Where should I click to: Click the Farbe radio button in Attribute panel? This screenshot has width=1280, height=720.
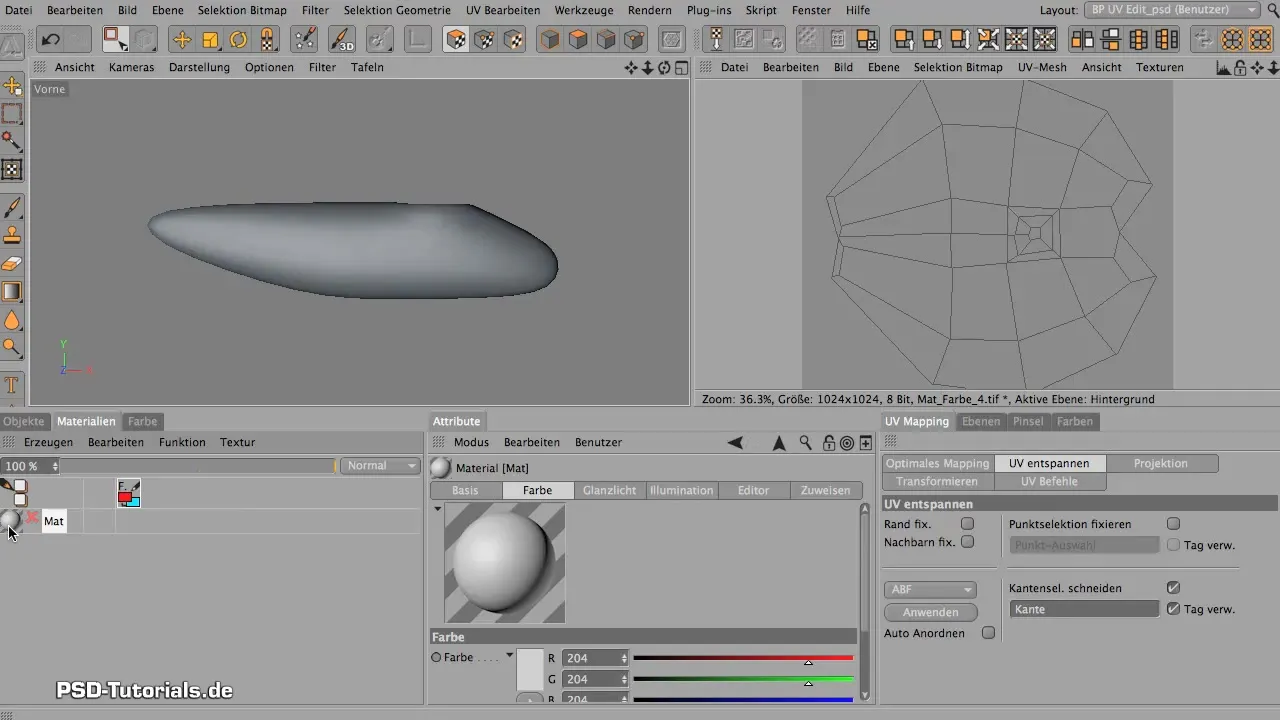pos(436,658)
